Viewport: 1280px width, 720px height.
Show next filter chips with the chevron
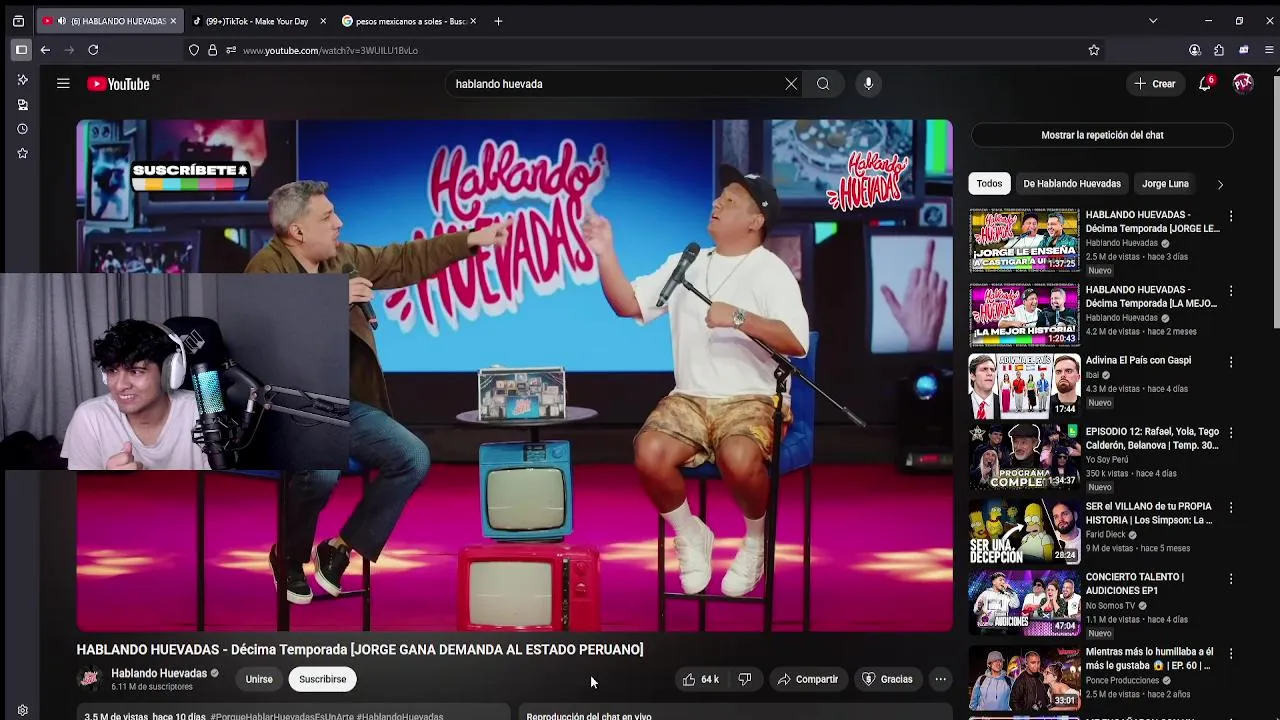(1220, 184)
